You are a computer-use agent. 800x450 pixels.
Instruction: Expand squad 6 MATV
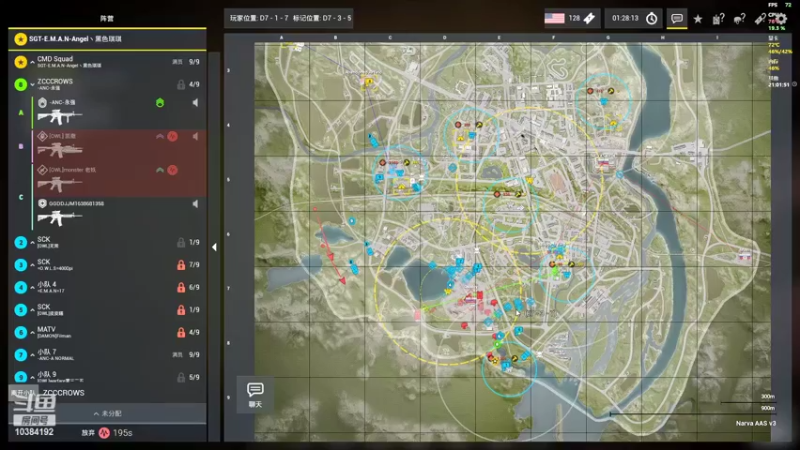[32, 332]
